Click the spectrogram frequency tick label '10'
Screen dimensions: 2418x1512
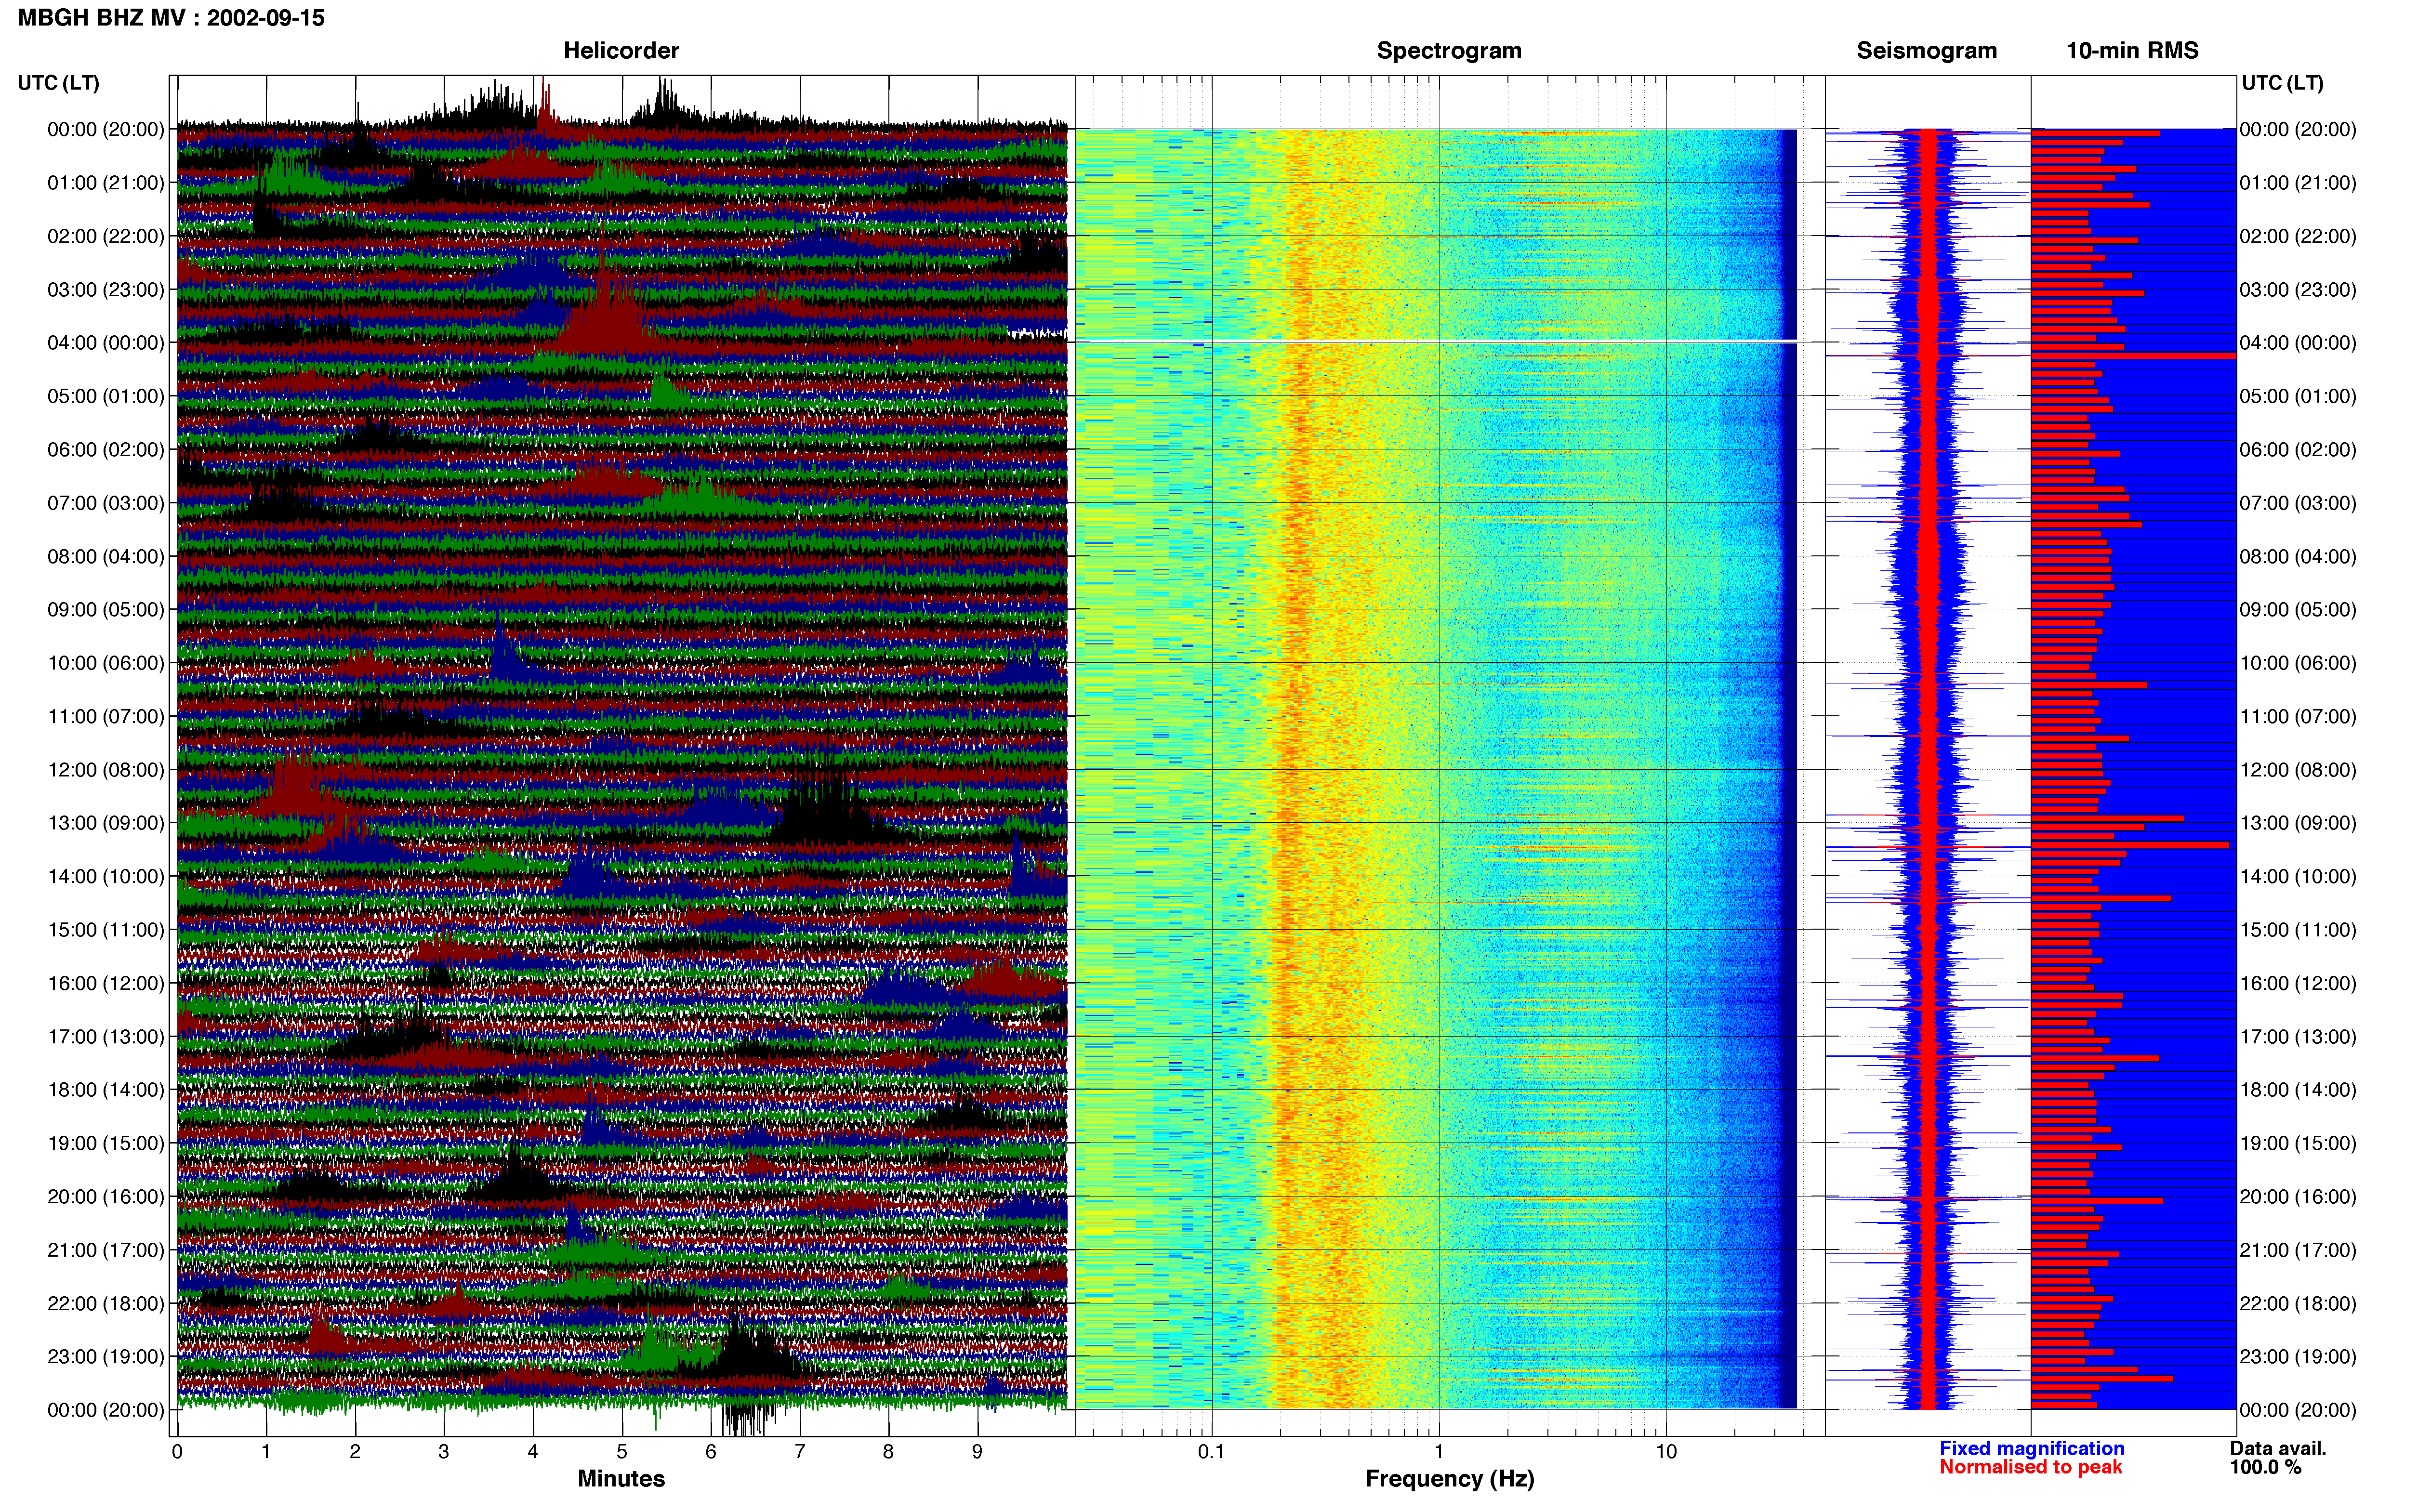point(1666,1452)
